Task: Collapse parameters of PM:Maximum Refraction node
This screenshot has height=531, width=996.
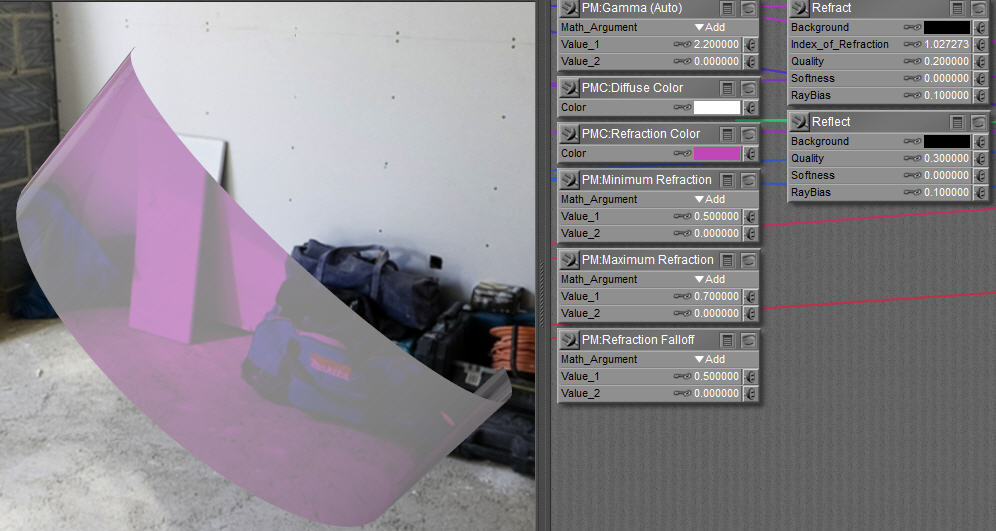Action: (728, 260)
